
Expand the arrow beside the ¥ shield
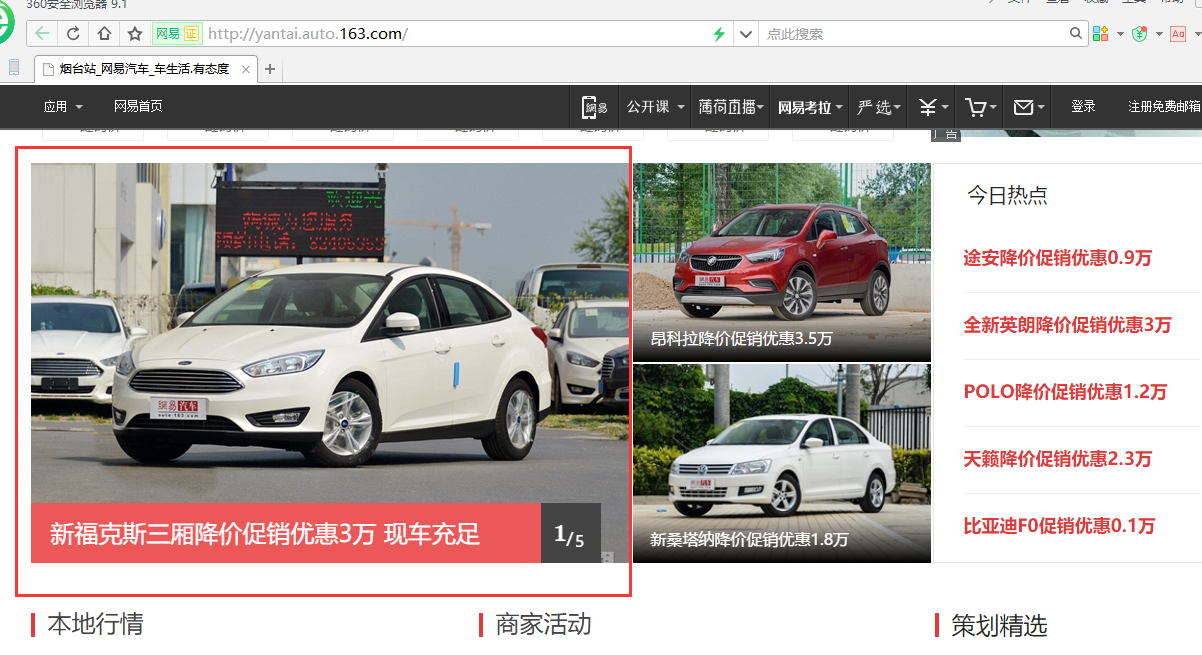[x=1159, y=34]
